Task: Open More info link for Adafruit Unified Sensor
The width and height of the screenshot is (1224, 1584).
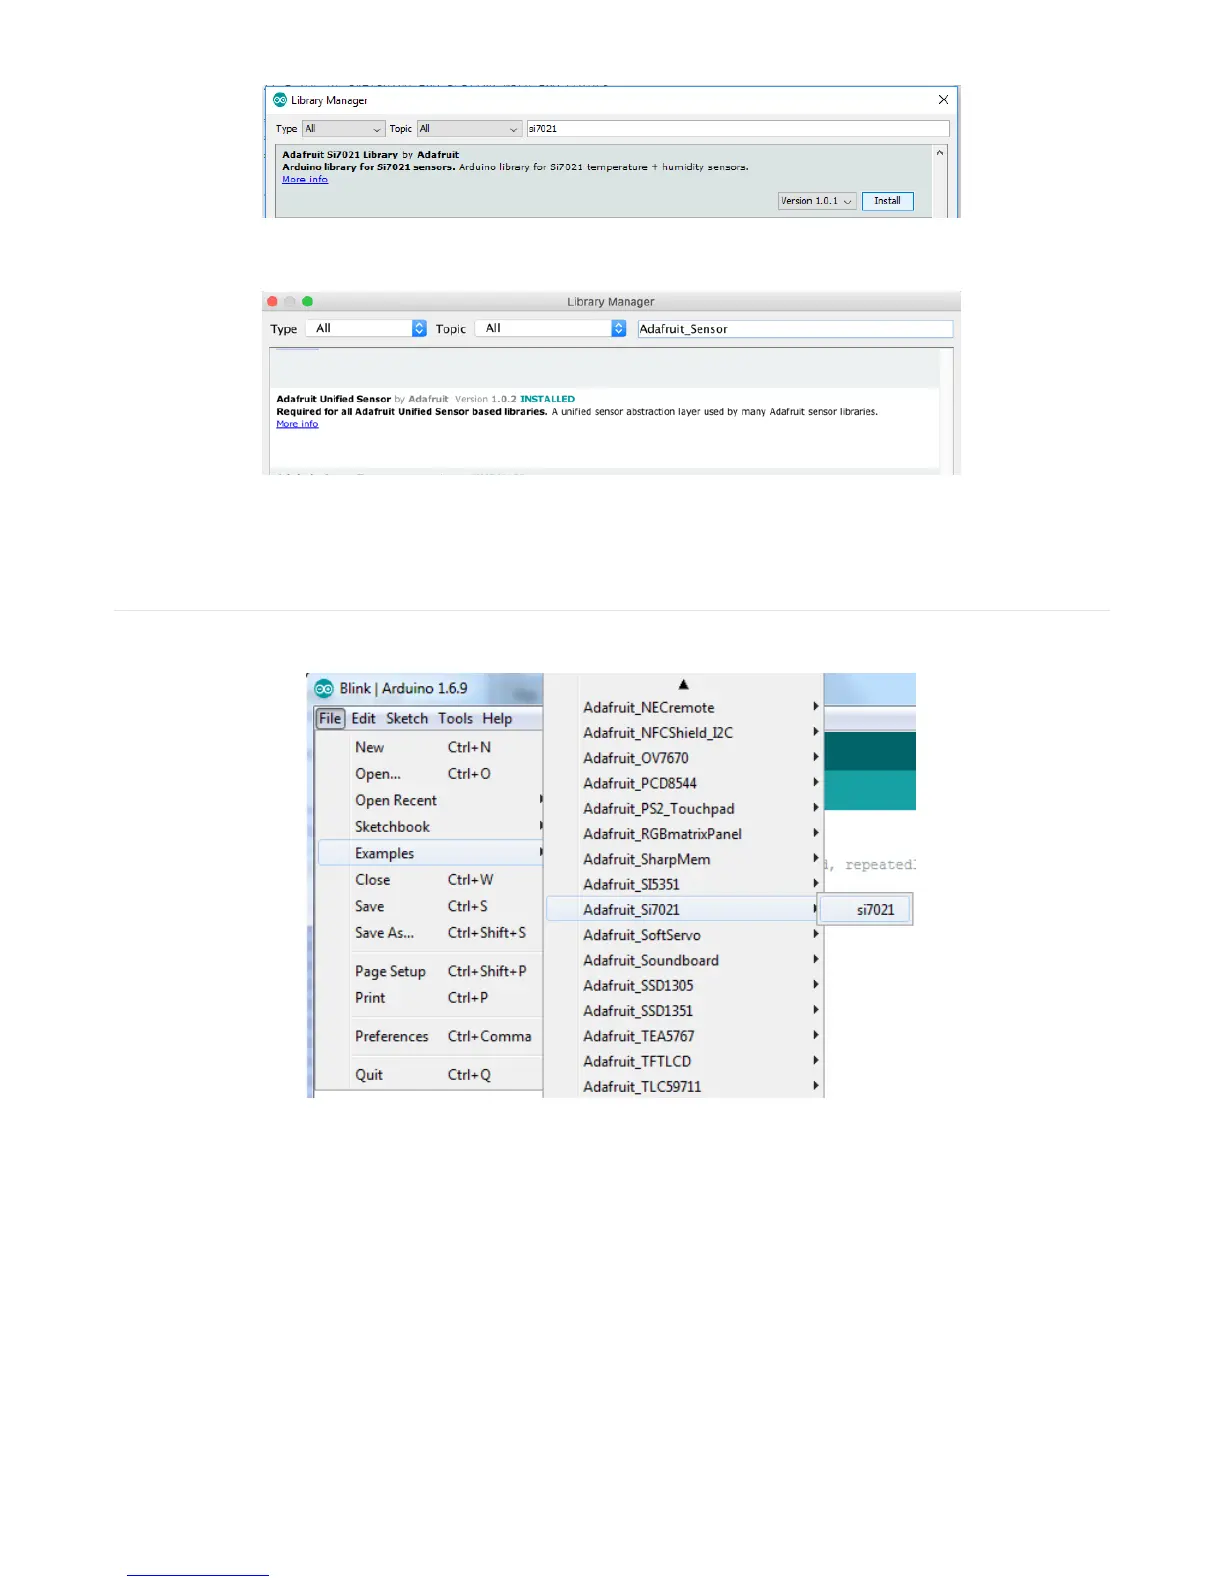Action: point(297,424)
